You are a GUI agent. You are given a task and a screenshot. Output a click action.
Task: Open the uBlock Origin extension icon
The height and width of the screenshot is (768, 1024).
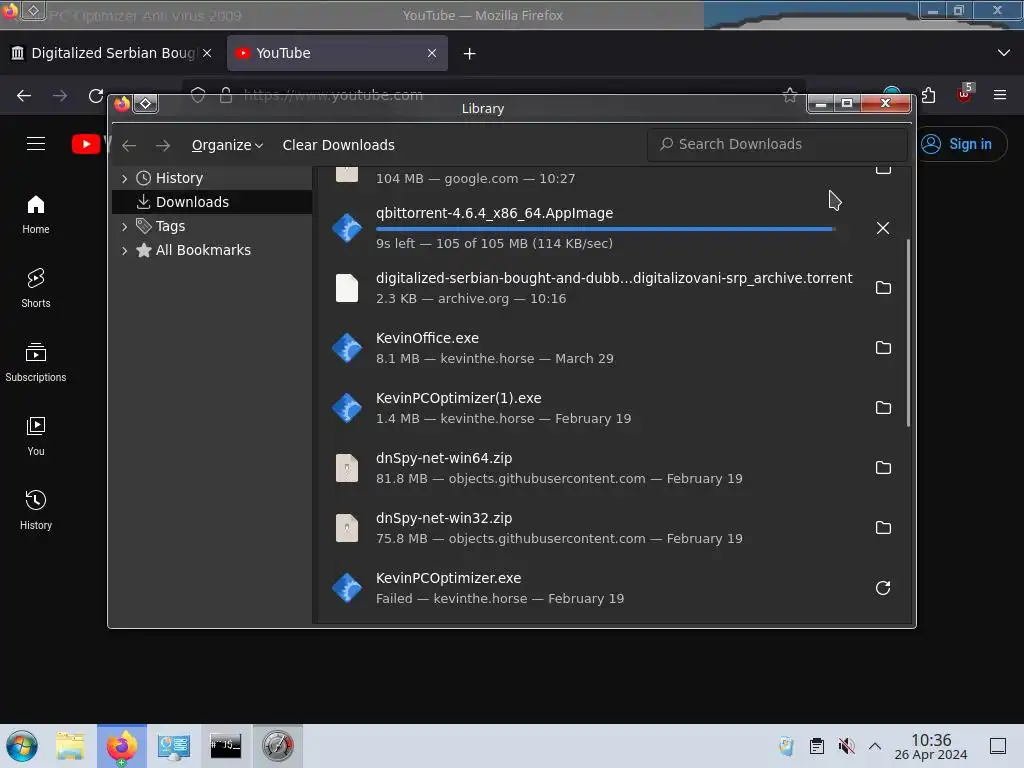(x=965, y=94)
